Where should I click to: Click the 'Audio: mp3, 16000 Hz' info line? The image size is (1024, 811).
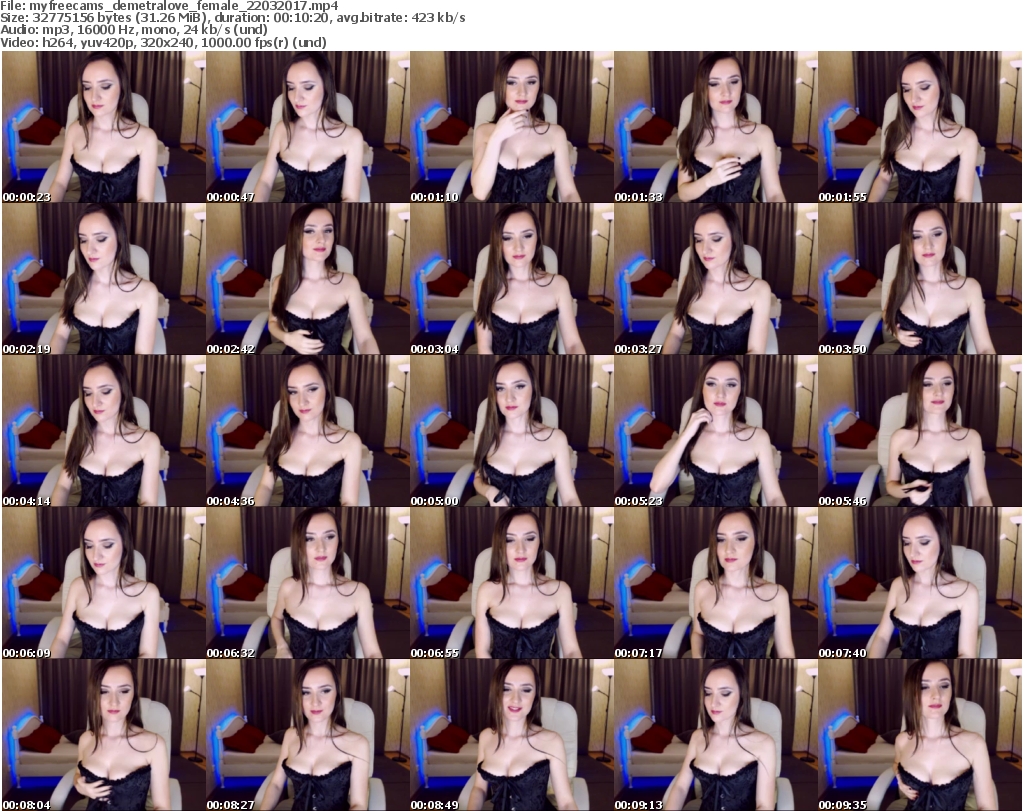coord(134,30)
